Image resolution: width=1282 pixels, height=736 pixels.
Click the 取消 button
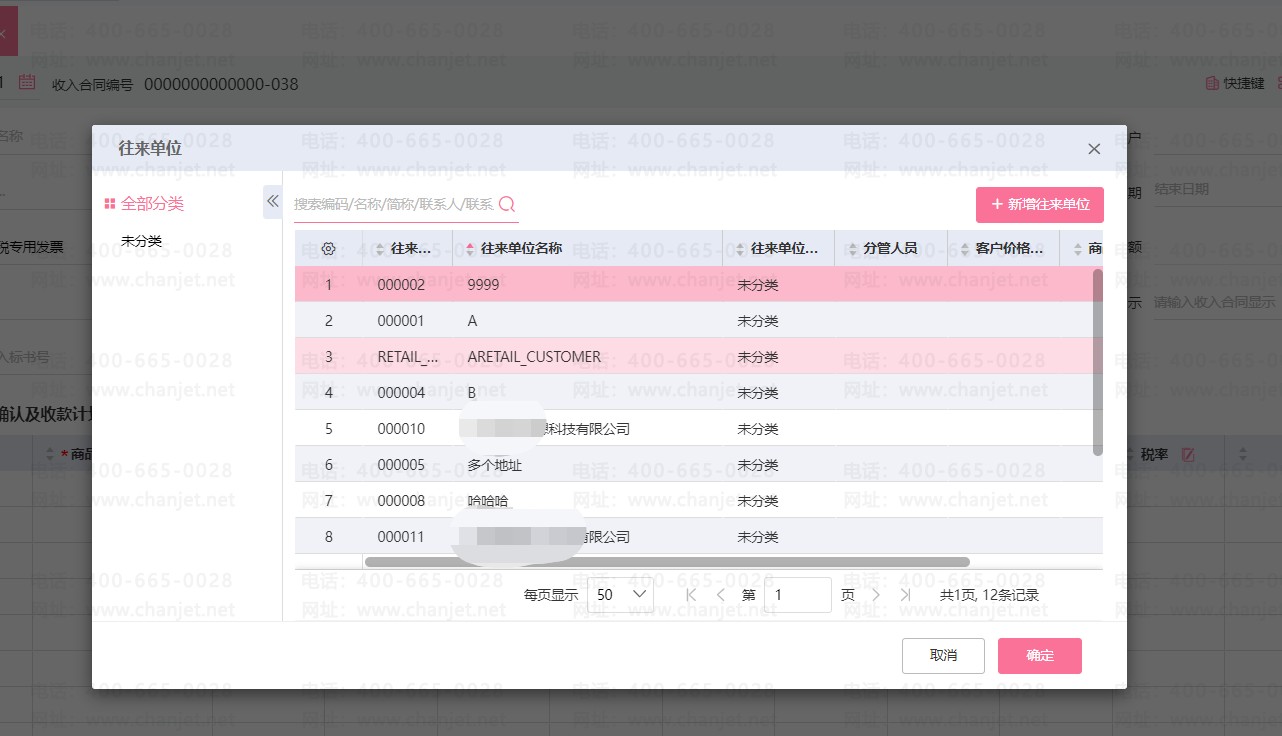click(x=943, y=656)
